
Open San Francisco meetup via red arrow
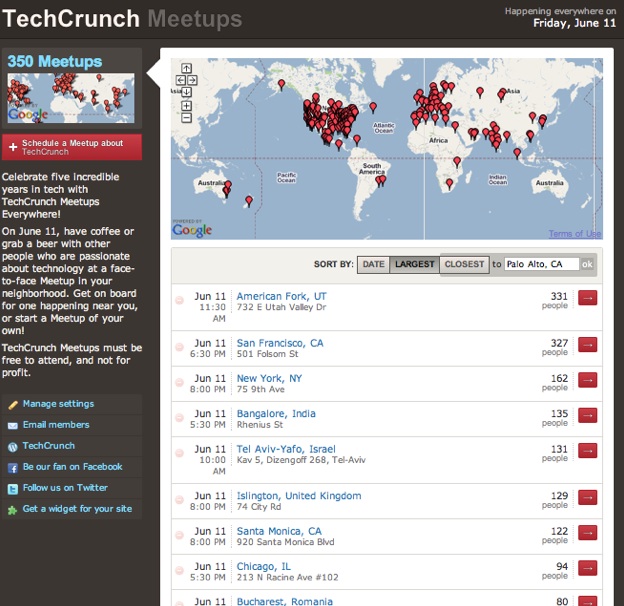tap(587, 345)
